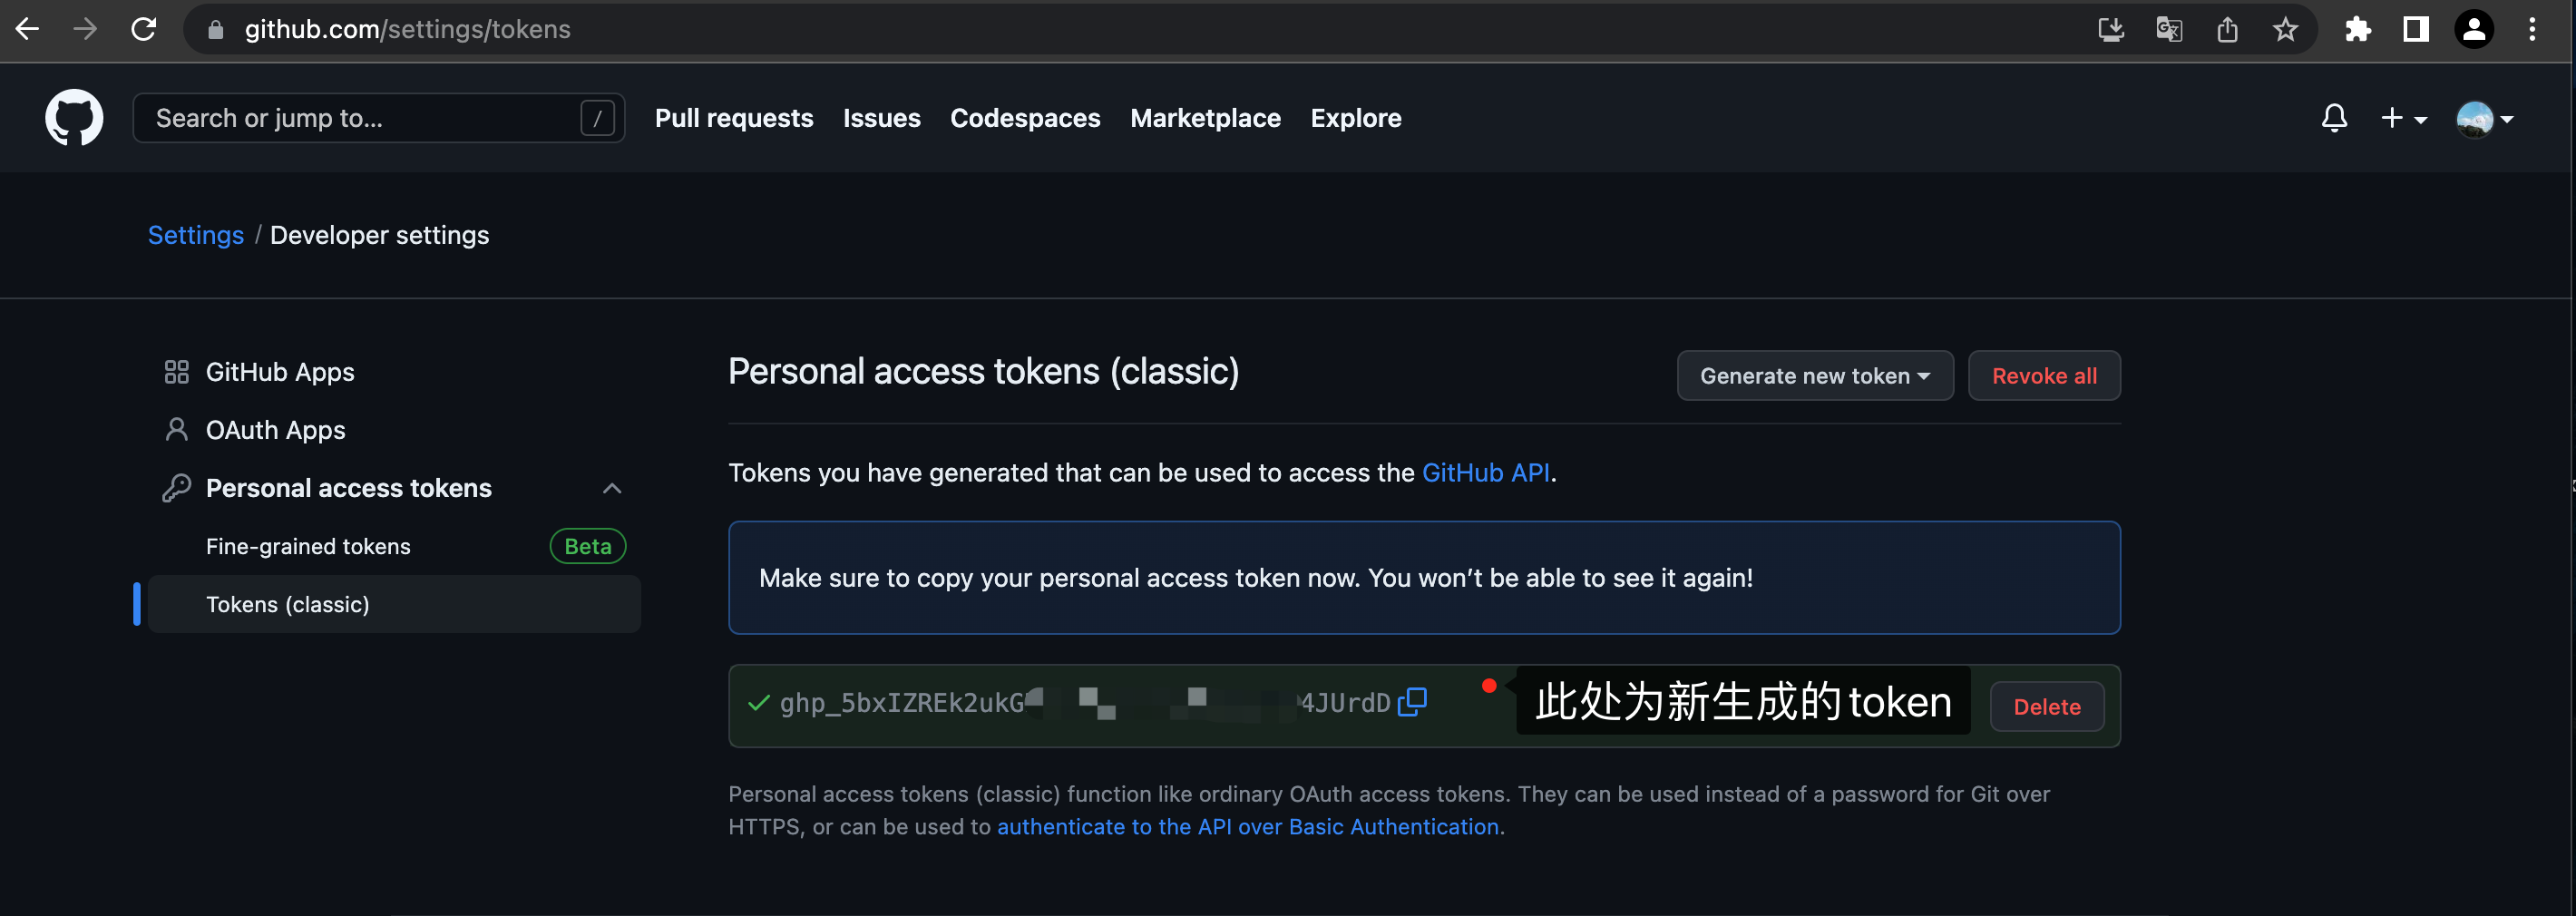Open the Google Translate icon in the address bar
This screenshot has width=2576, height=916.
[x=2168, y=30]
